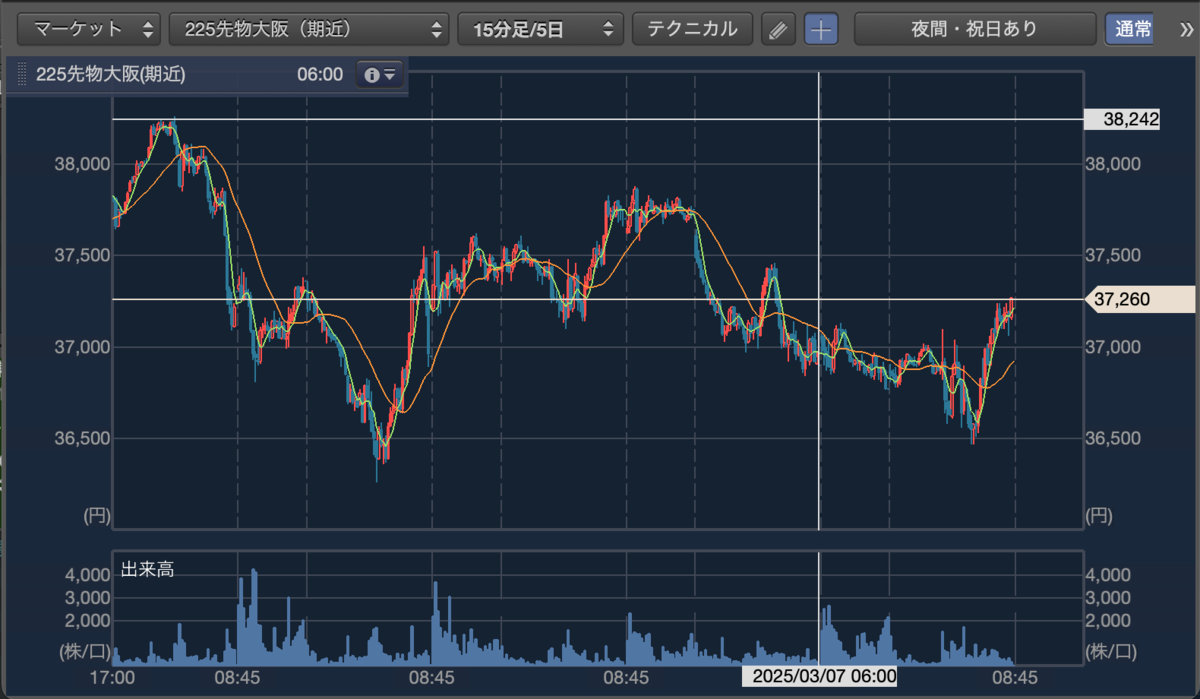Expand the toolbar overflow chevron
This screenshot has height=699, width=1200.
point(1185,29)
